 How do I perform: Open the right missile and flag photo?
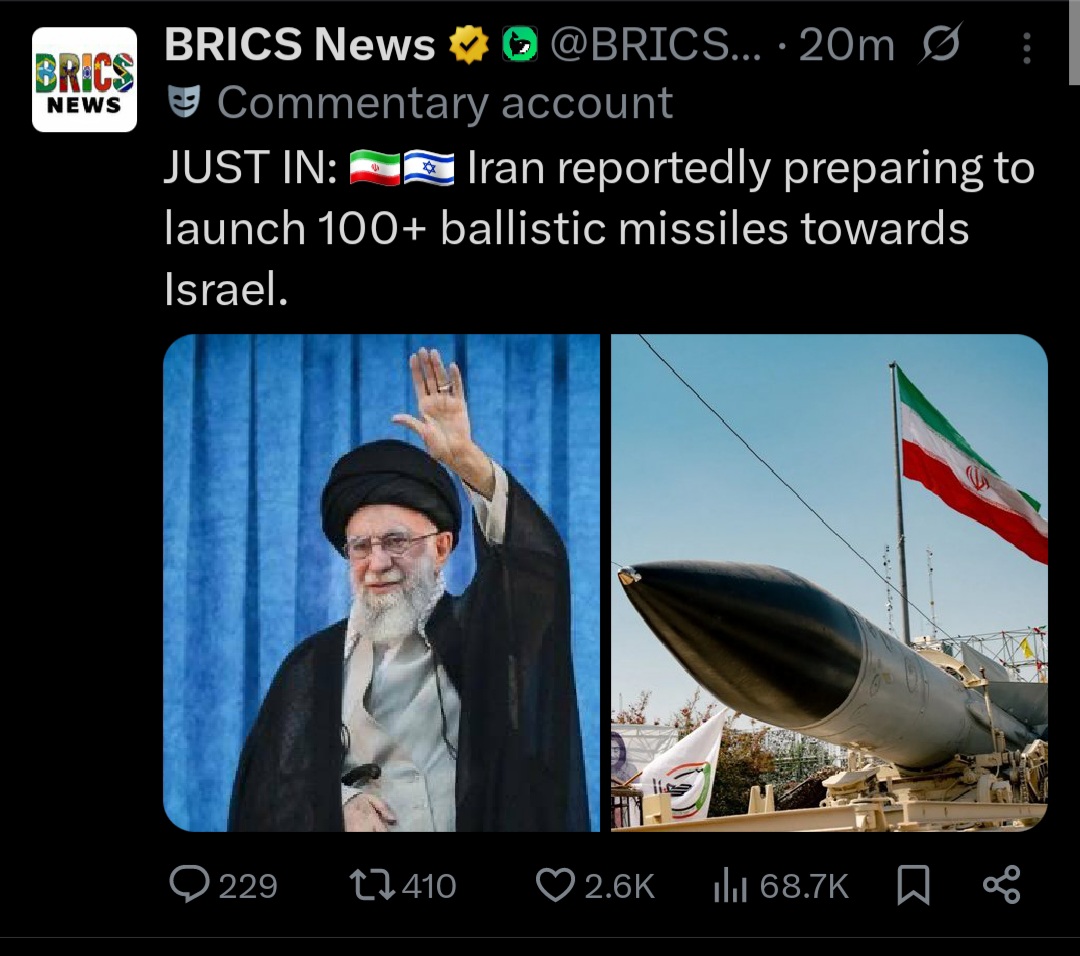coord(829,583)
